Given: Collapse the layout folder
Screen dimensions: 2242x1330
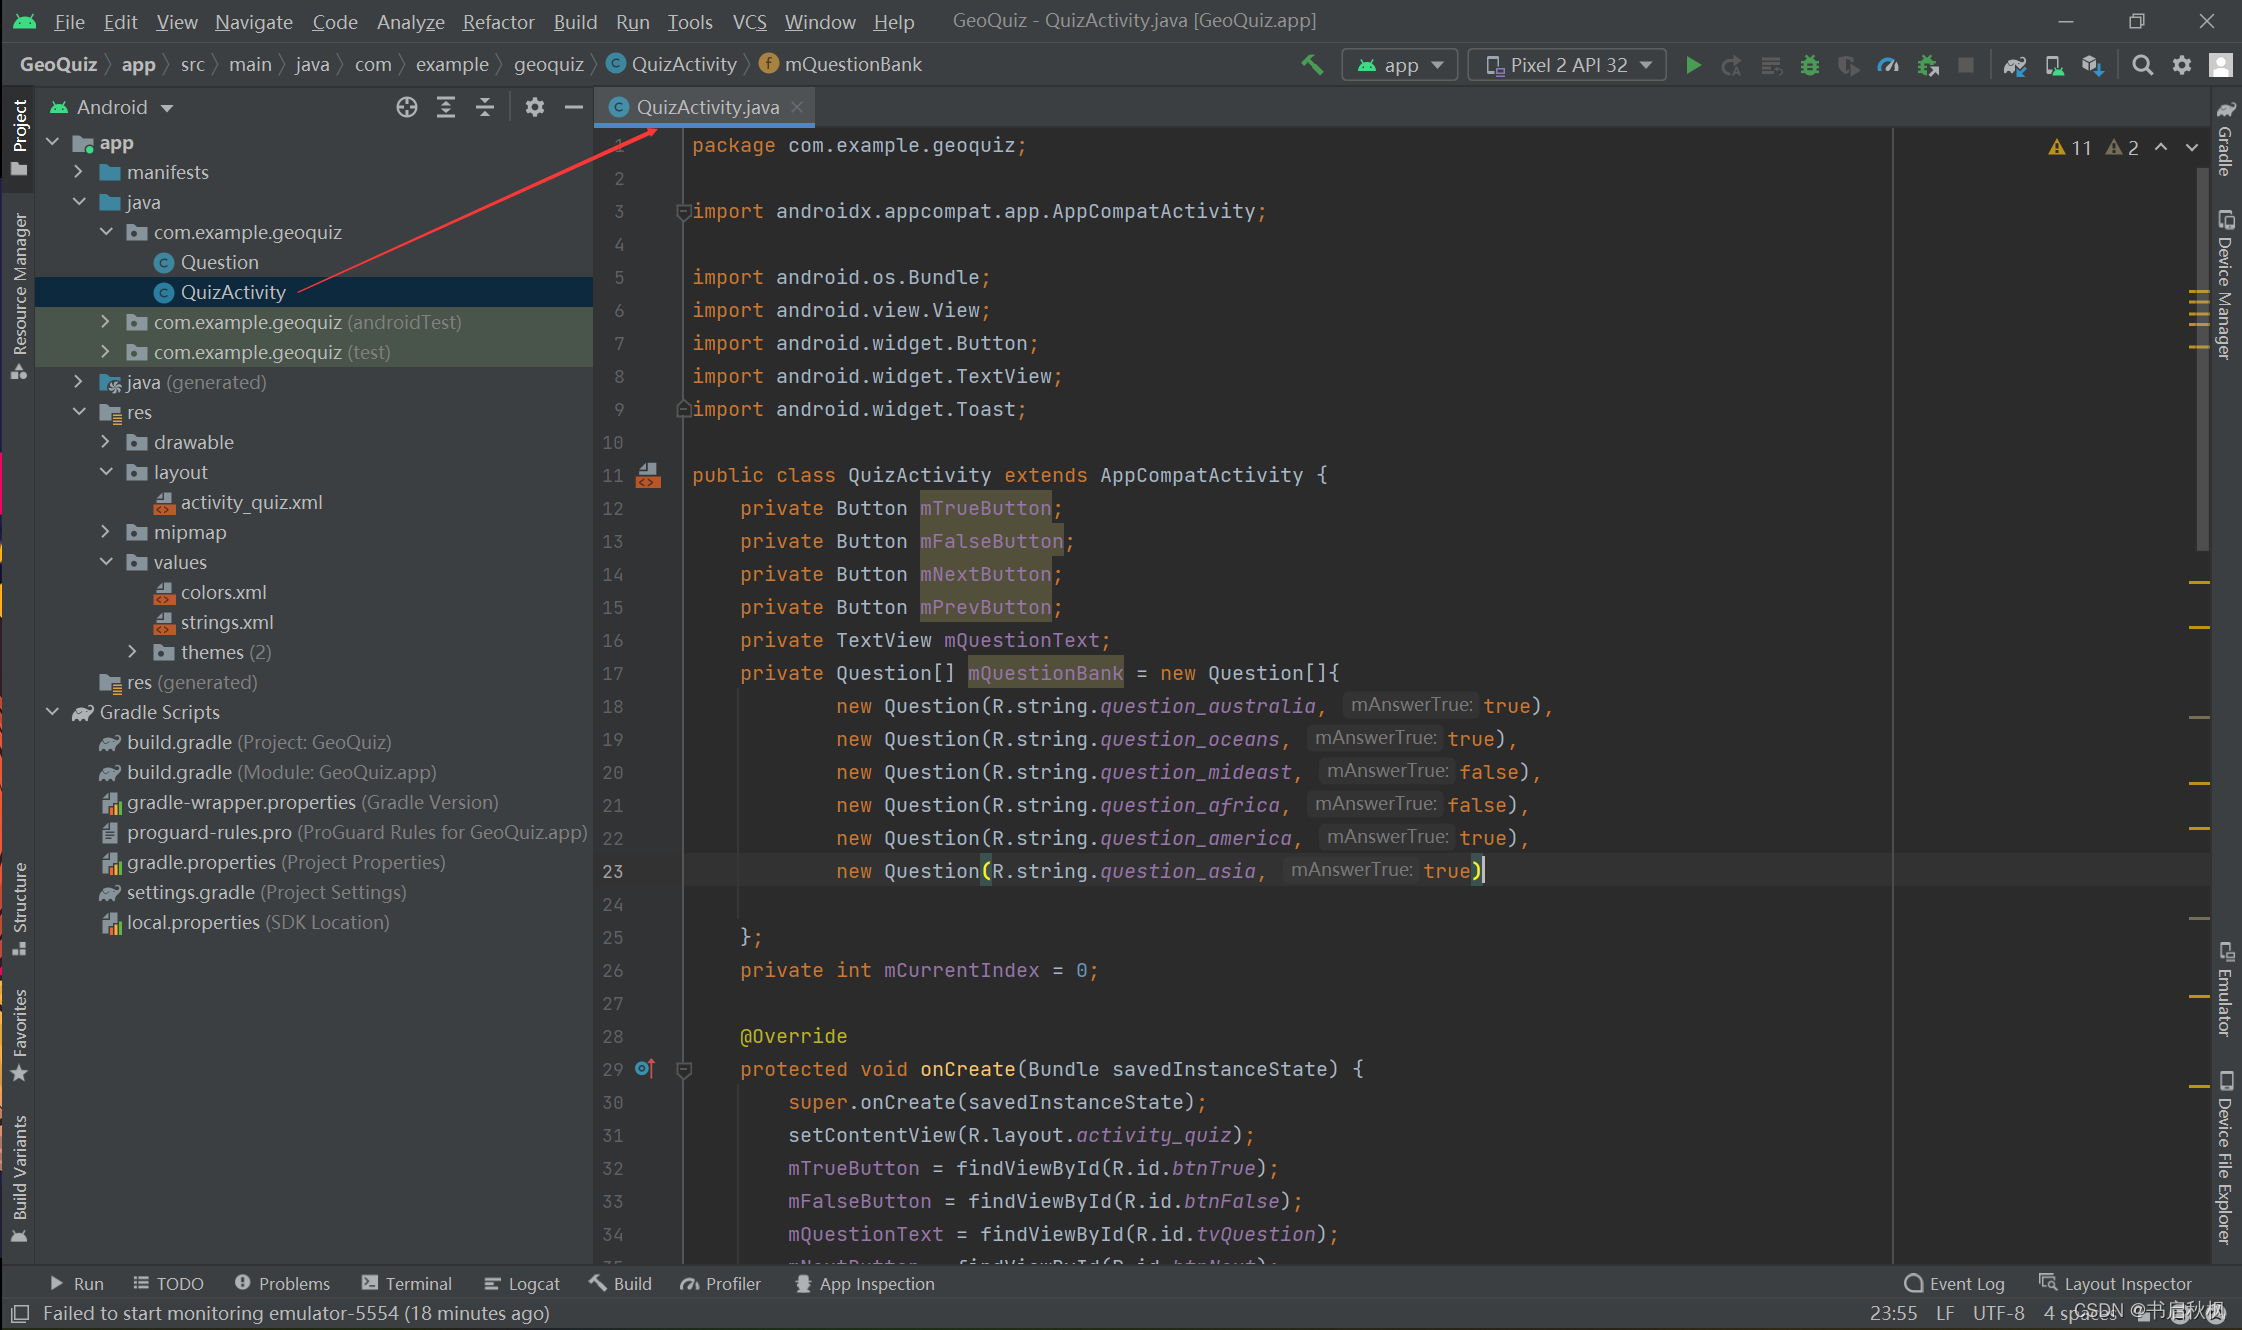Looking at the screenshot, I should (x=105, y=472).
